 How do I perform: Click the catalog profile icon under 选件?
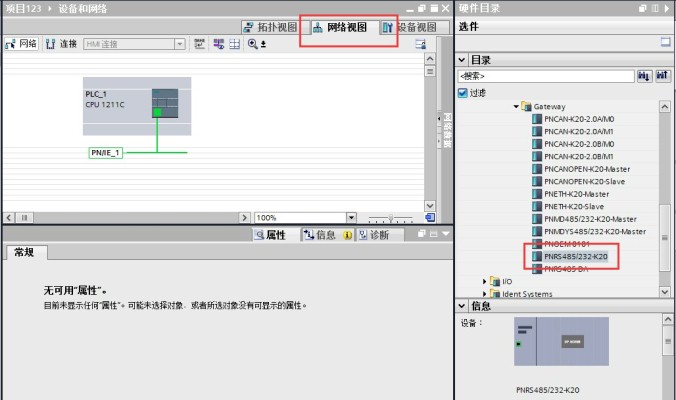663,43
